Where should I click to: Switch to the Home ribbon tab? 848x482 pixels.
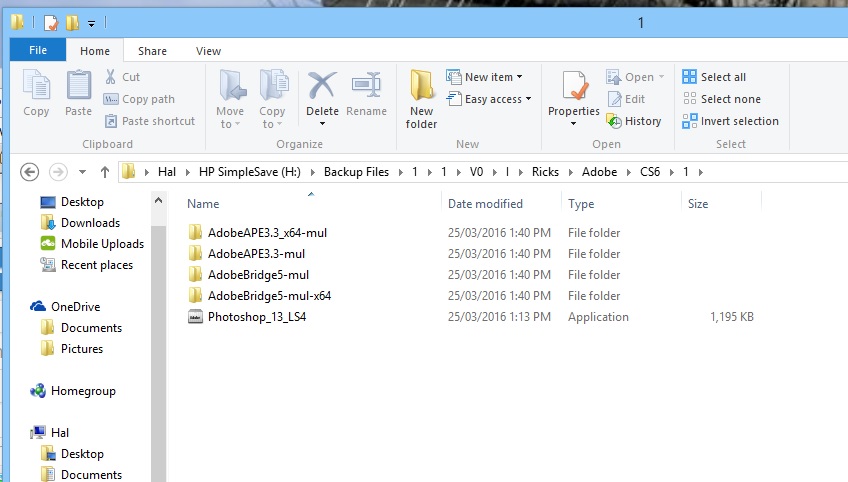(x=95, y=51)
